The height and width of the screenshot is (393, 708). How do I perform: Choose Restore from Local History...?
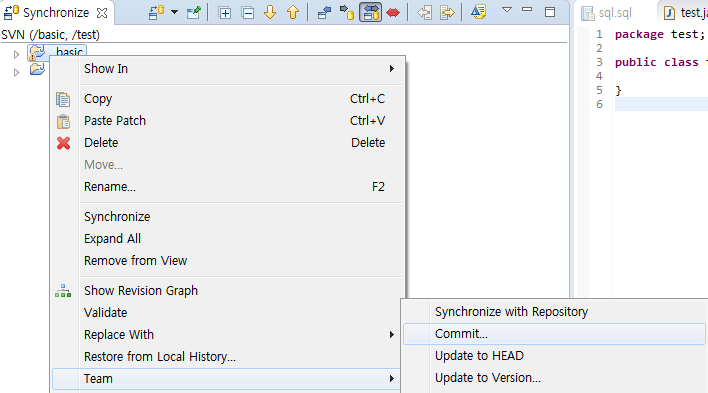click(x=228, y=357)
